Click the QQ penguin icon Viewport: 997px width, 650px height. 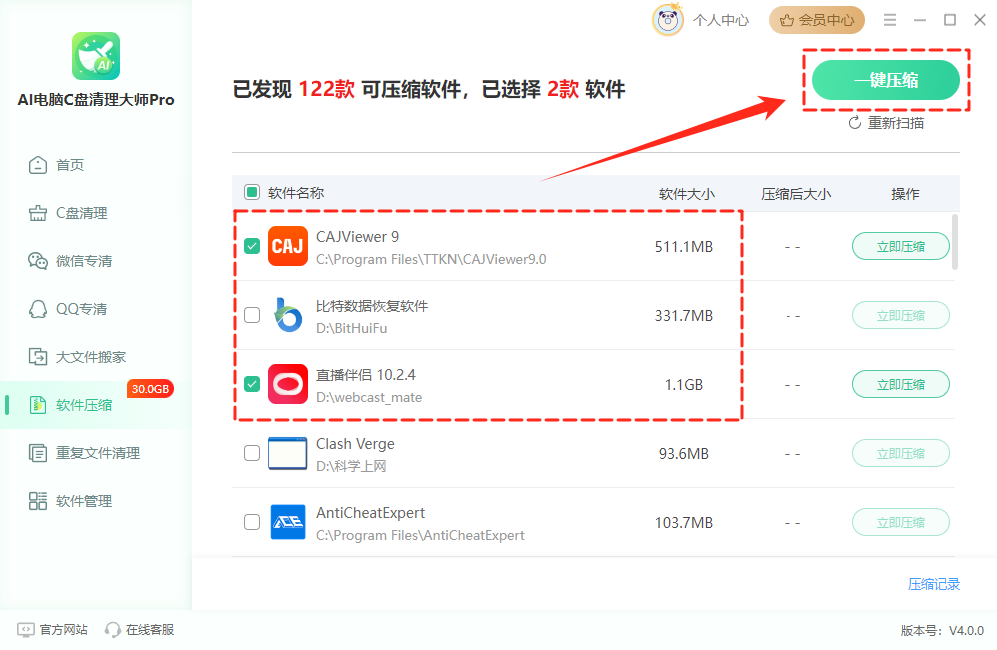tap(38, 309)
